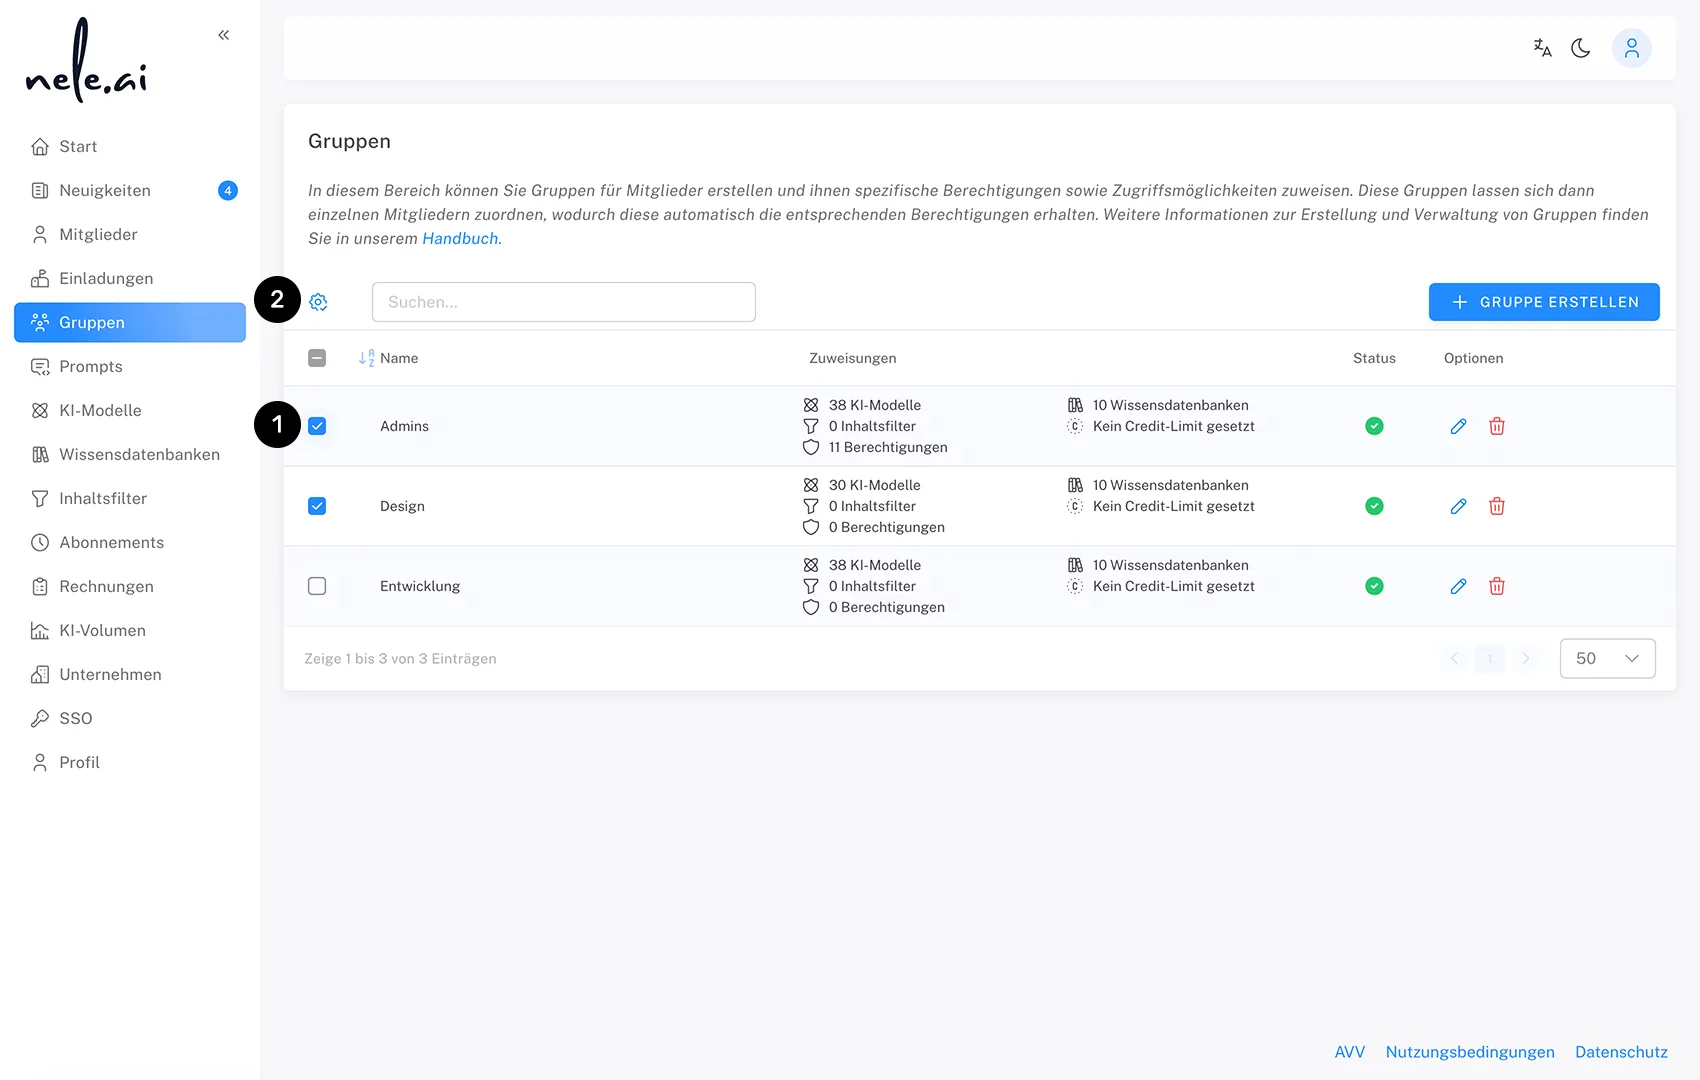Open Profil in the sidebar
The width and height of the screenshot is (1700, 1080).
(x=130, y=762)
